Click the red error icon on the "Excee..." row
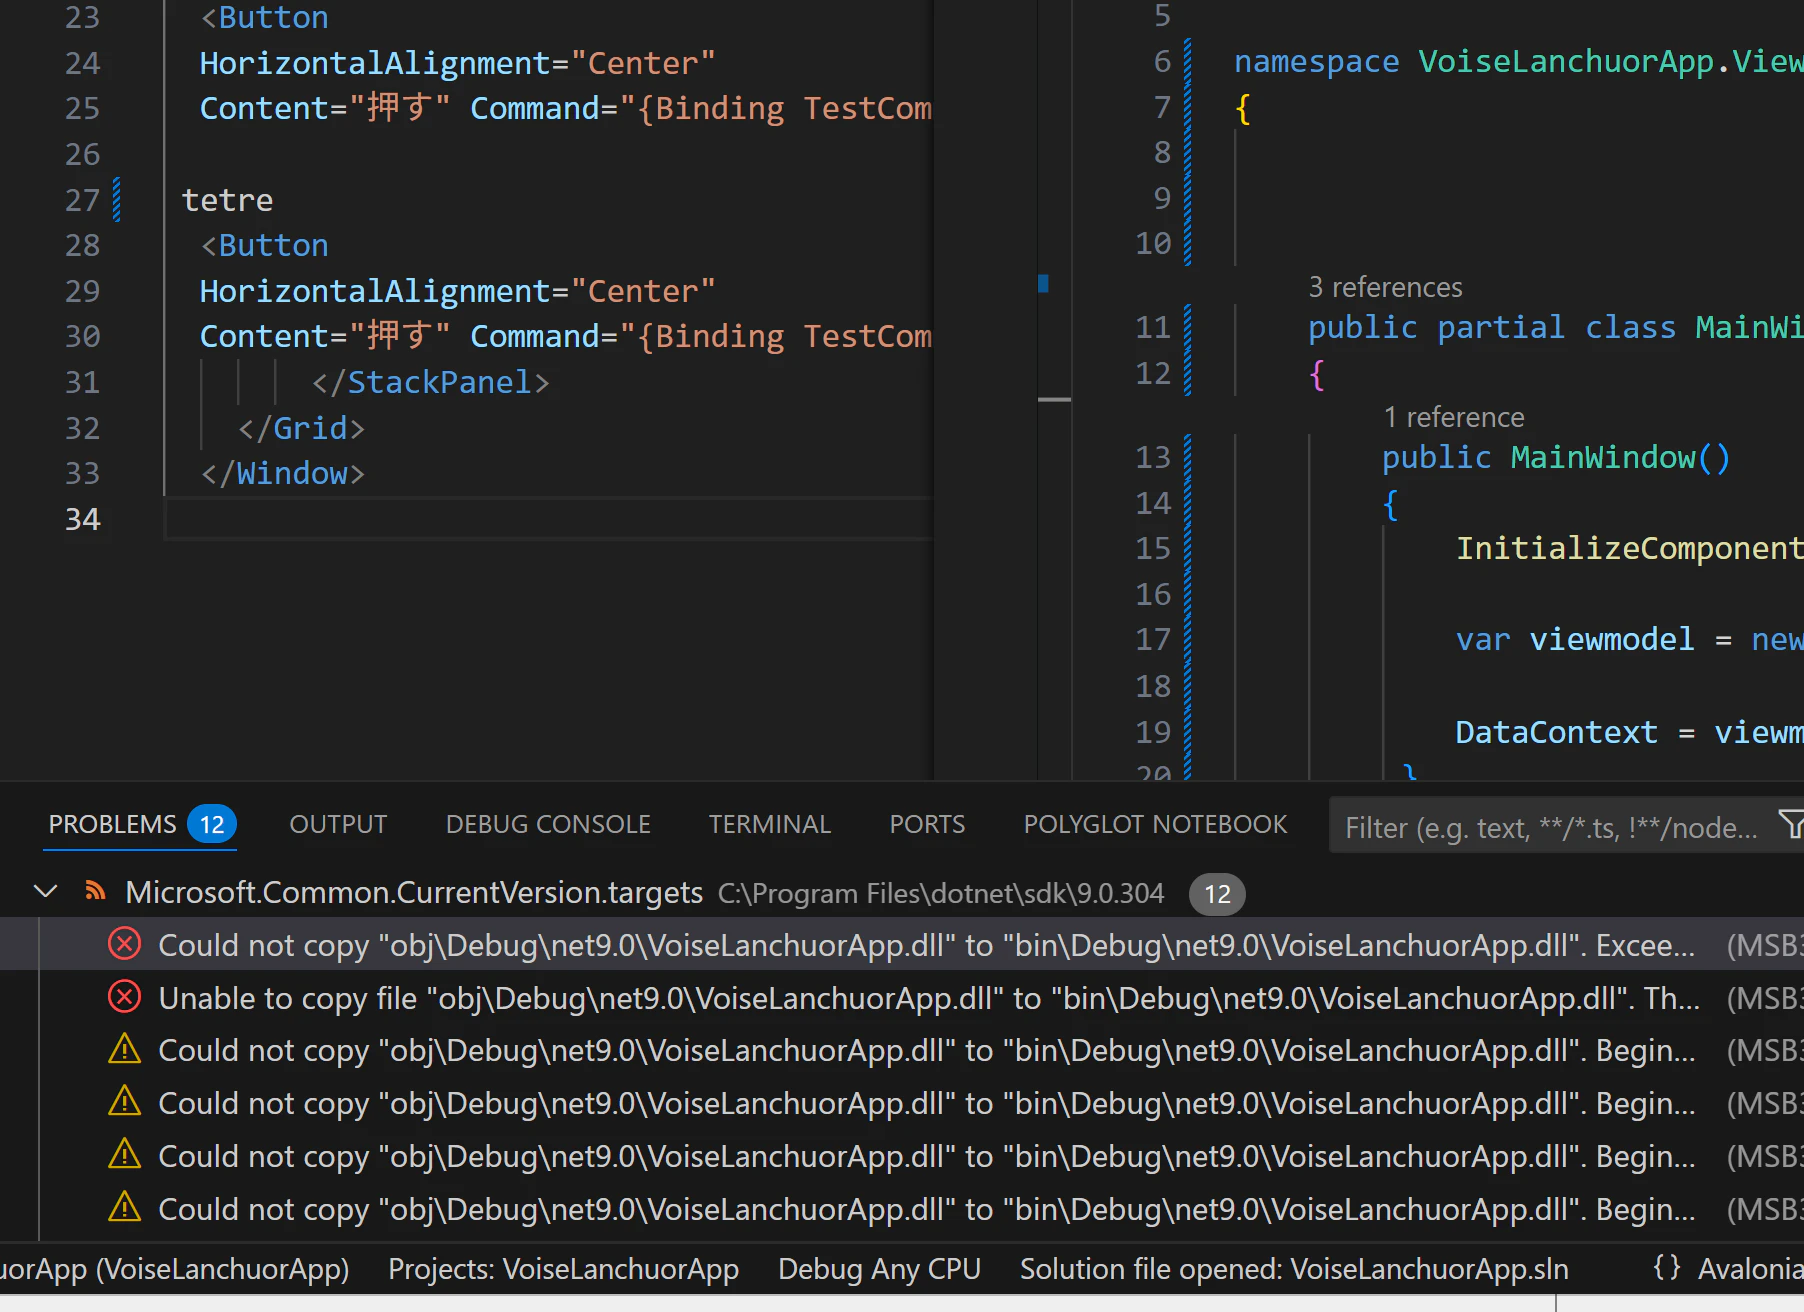This screenshot has height=1312, width=1804. click(x=124, y=944)
